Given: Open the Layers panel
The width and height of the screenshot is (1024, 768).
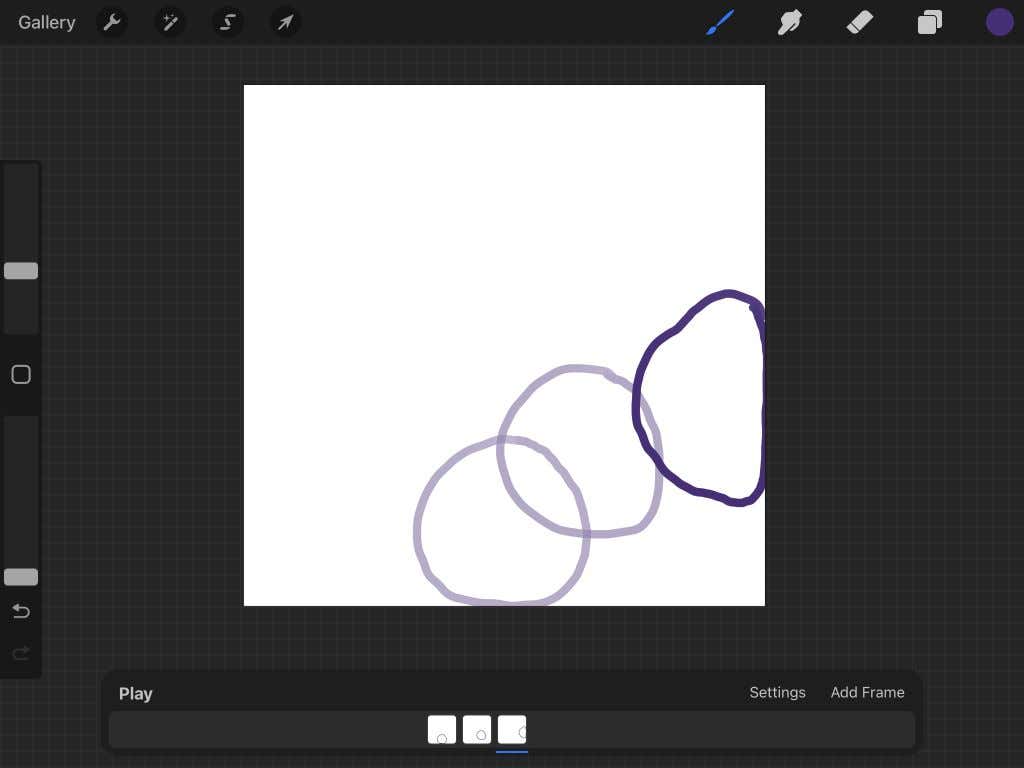Looking at the screenshot, I should tap(930, 22).
